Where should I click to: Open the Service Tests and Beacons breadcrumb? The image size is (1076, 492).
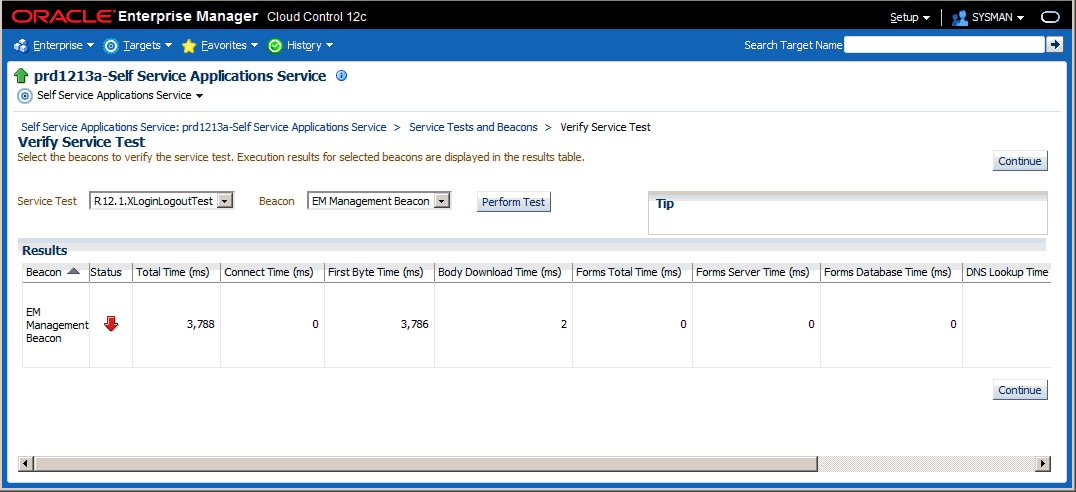click(473, 127)
